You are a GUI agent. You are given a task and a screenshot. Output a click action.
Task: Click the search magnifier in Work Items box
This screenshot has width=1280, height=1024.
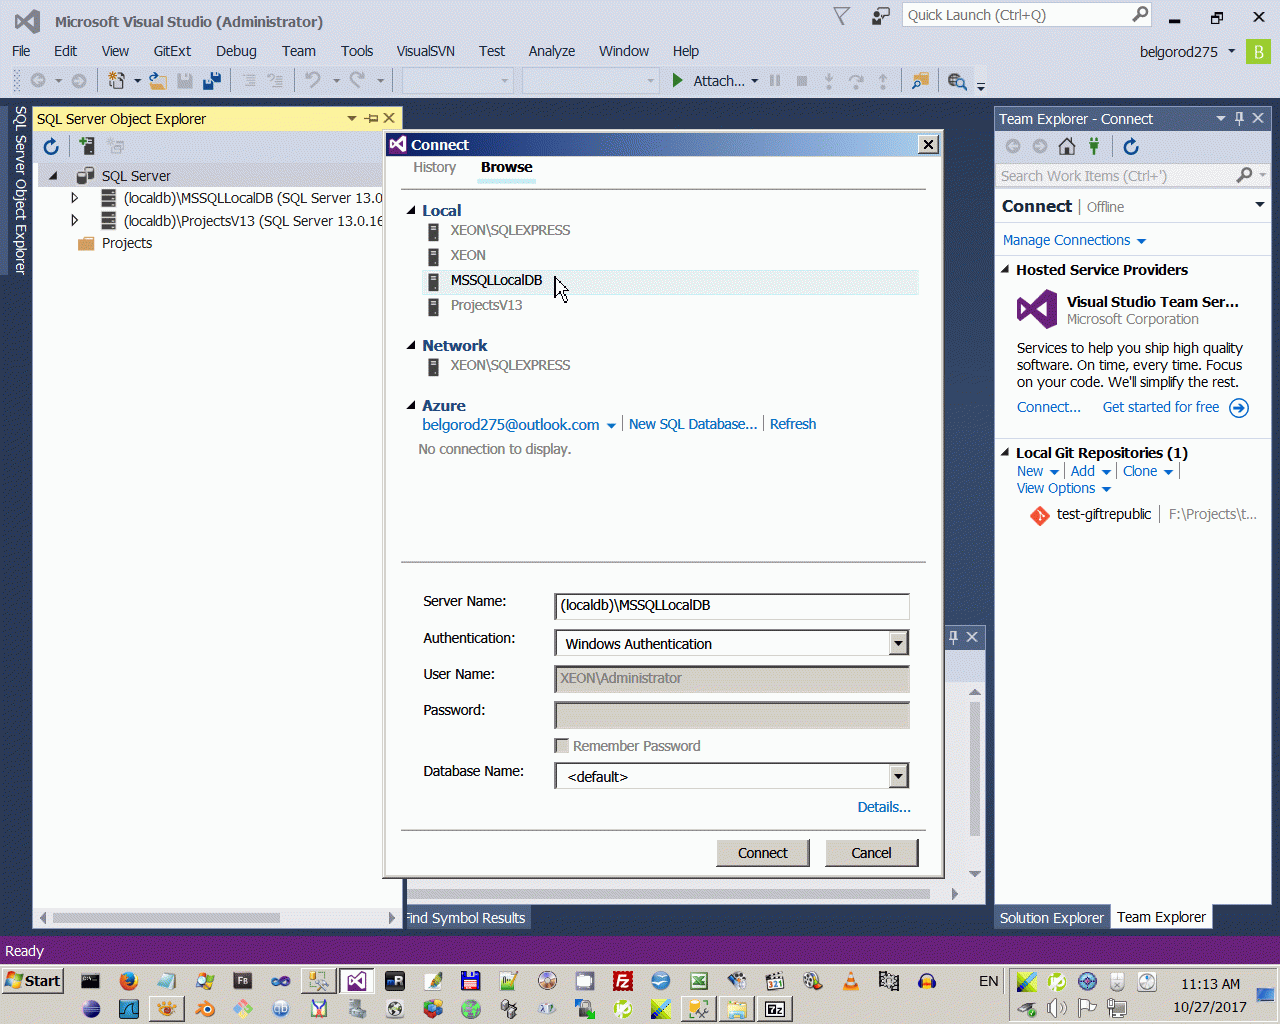[x=1244, y=176]
